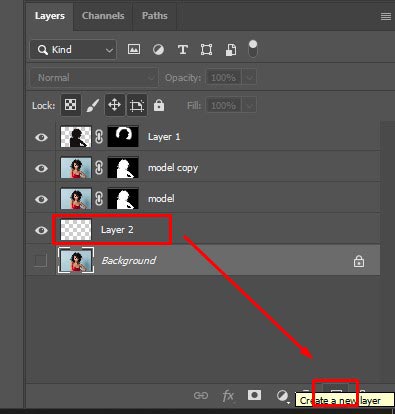Filter for smart objects icon
The height and width of the screenshot is (414, 395).
tap(231, 50)
